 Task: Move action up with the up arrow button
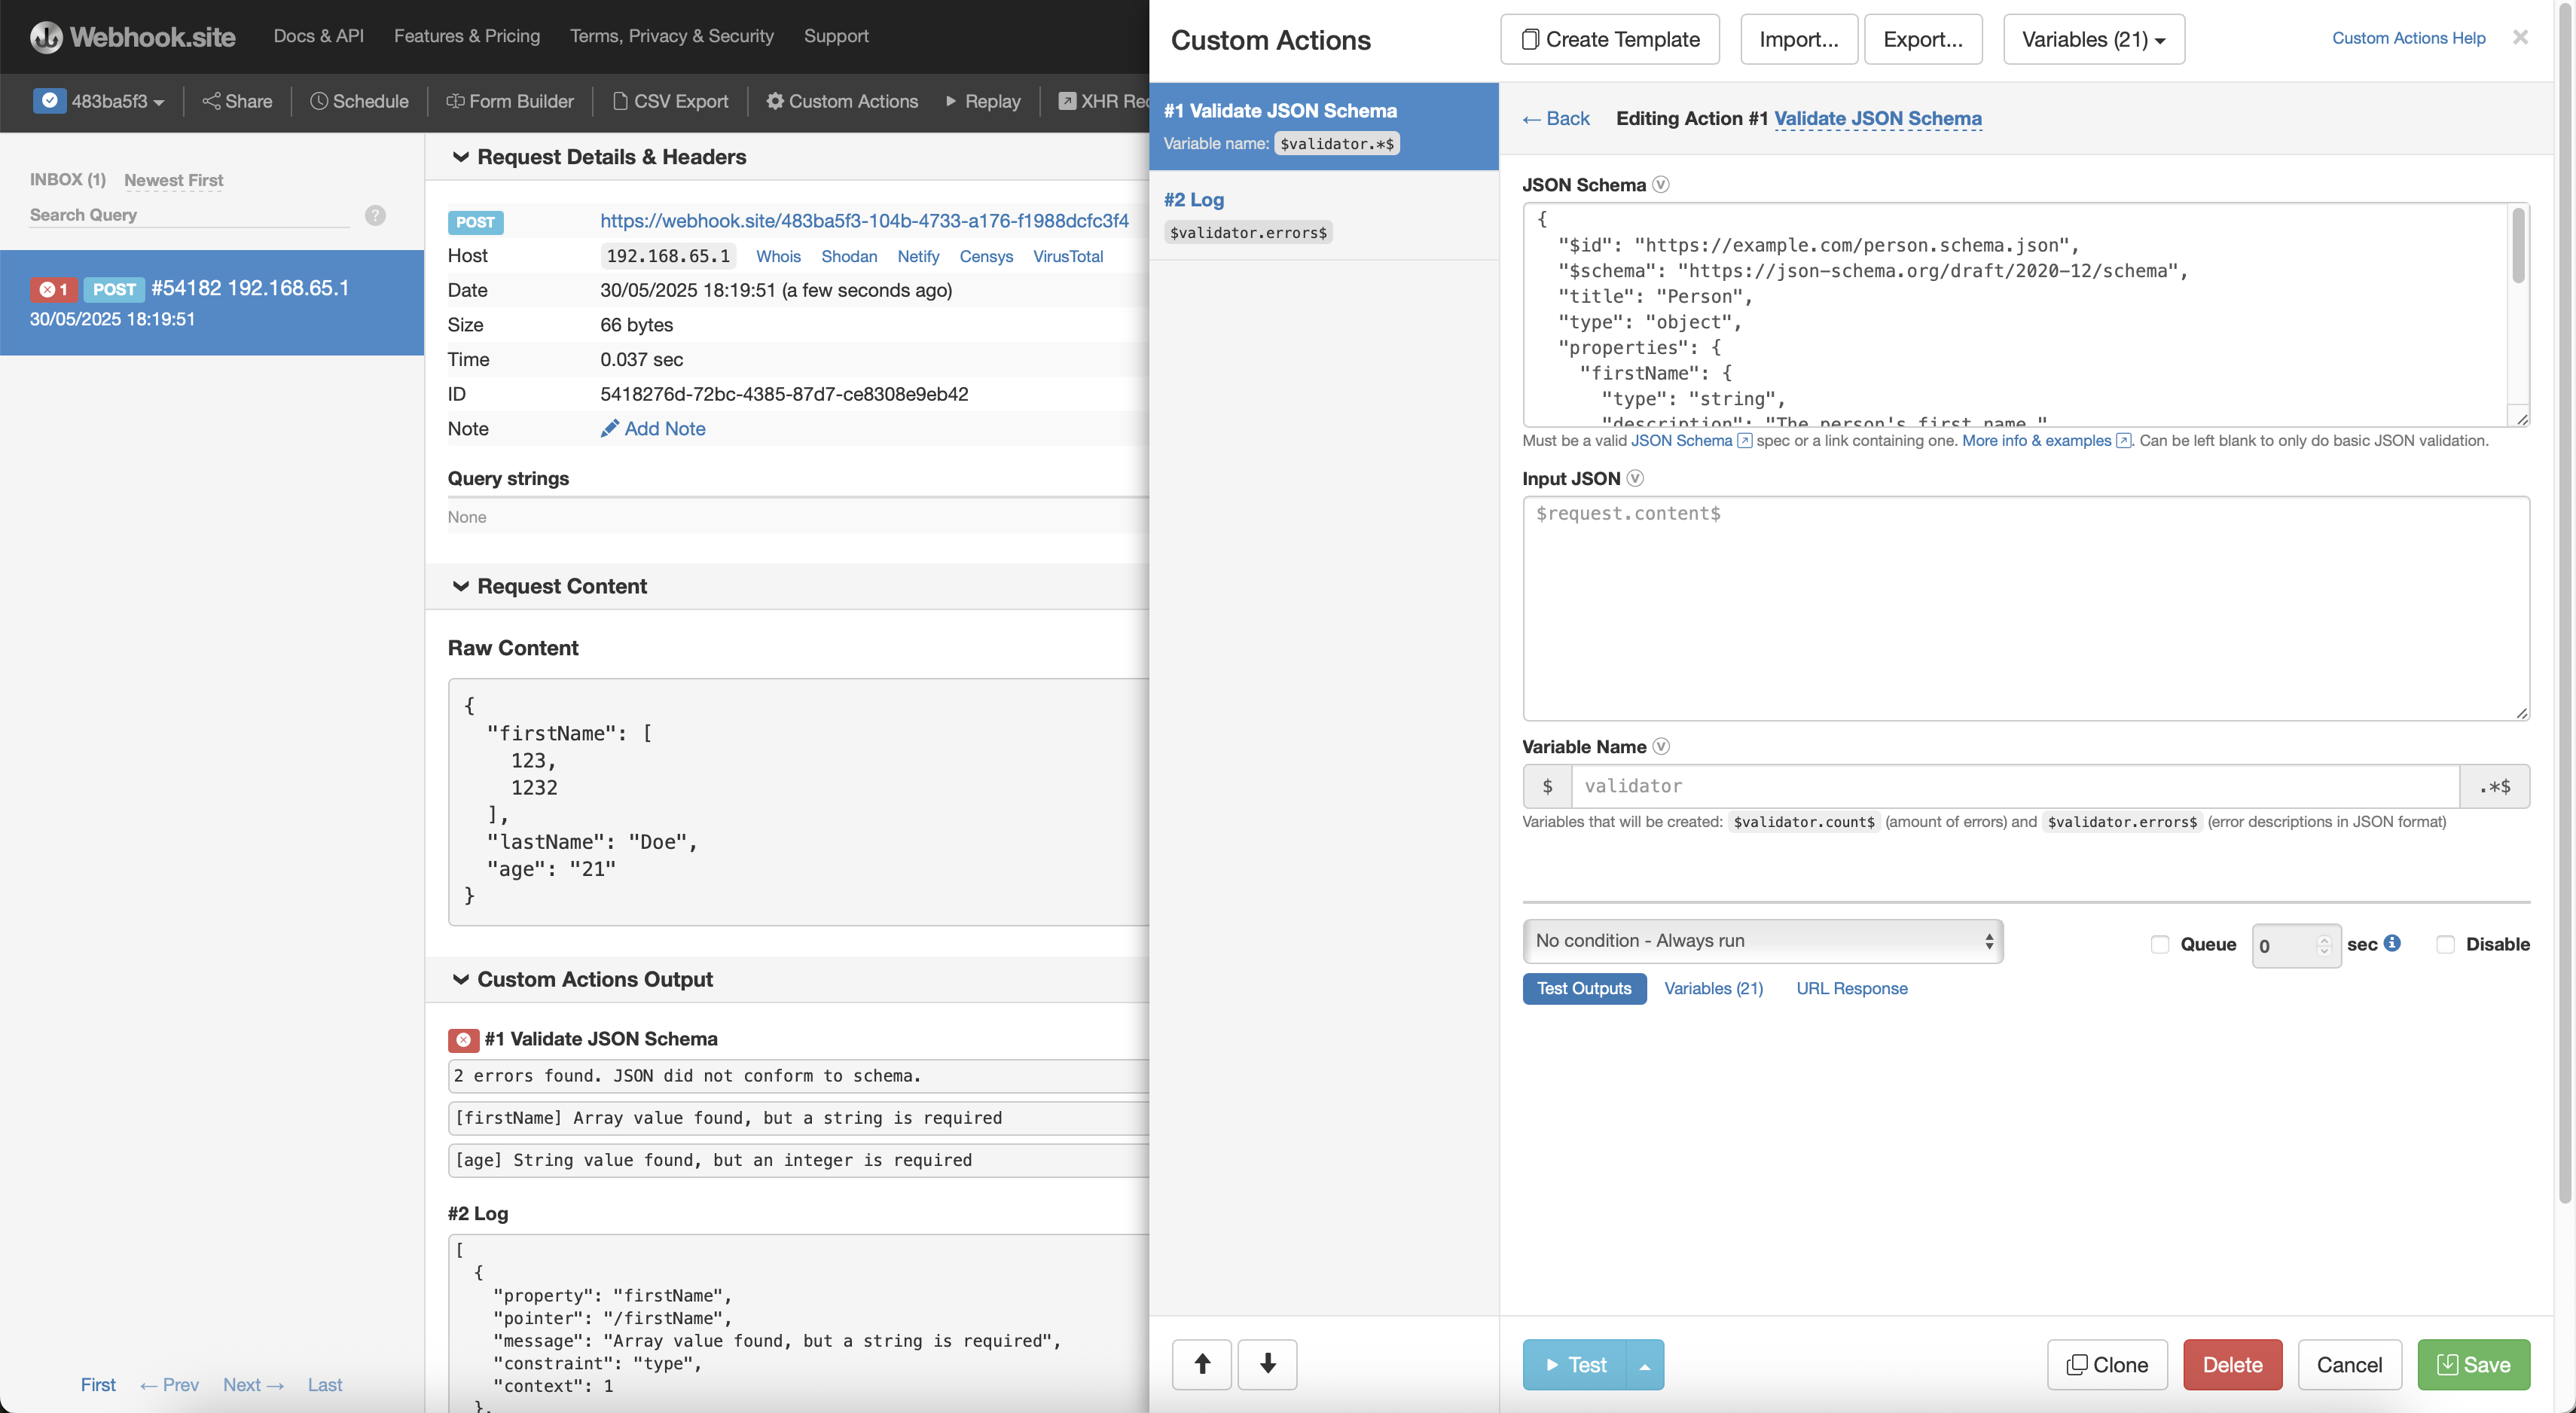pos(1202,1364)
